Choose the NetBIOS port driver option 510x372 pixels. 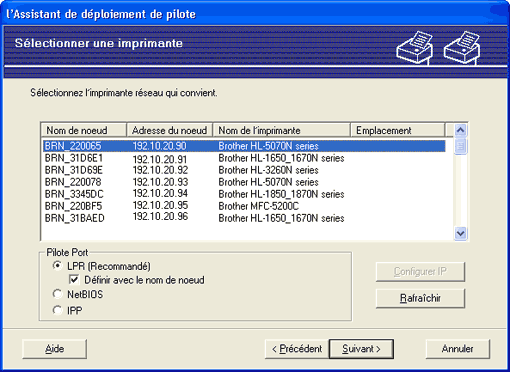click(x=57, y=294)
